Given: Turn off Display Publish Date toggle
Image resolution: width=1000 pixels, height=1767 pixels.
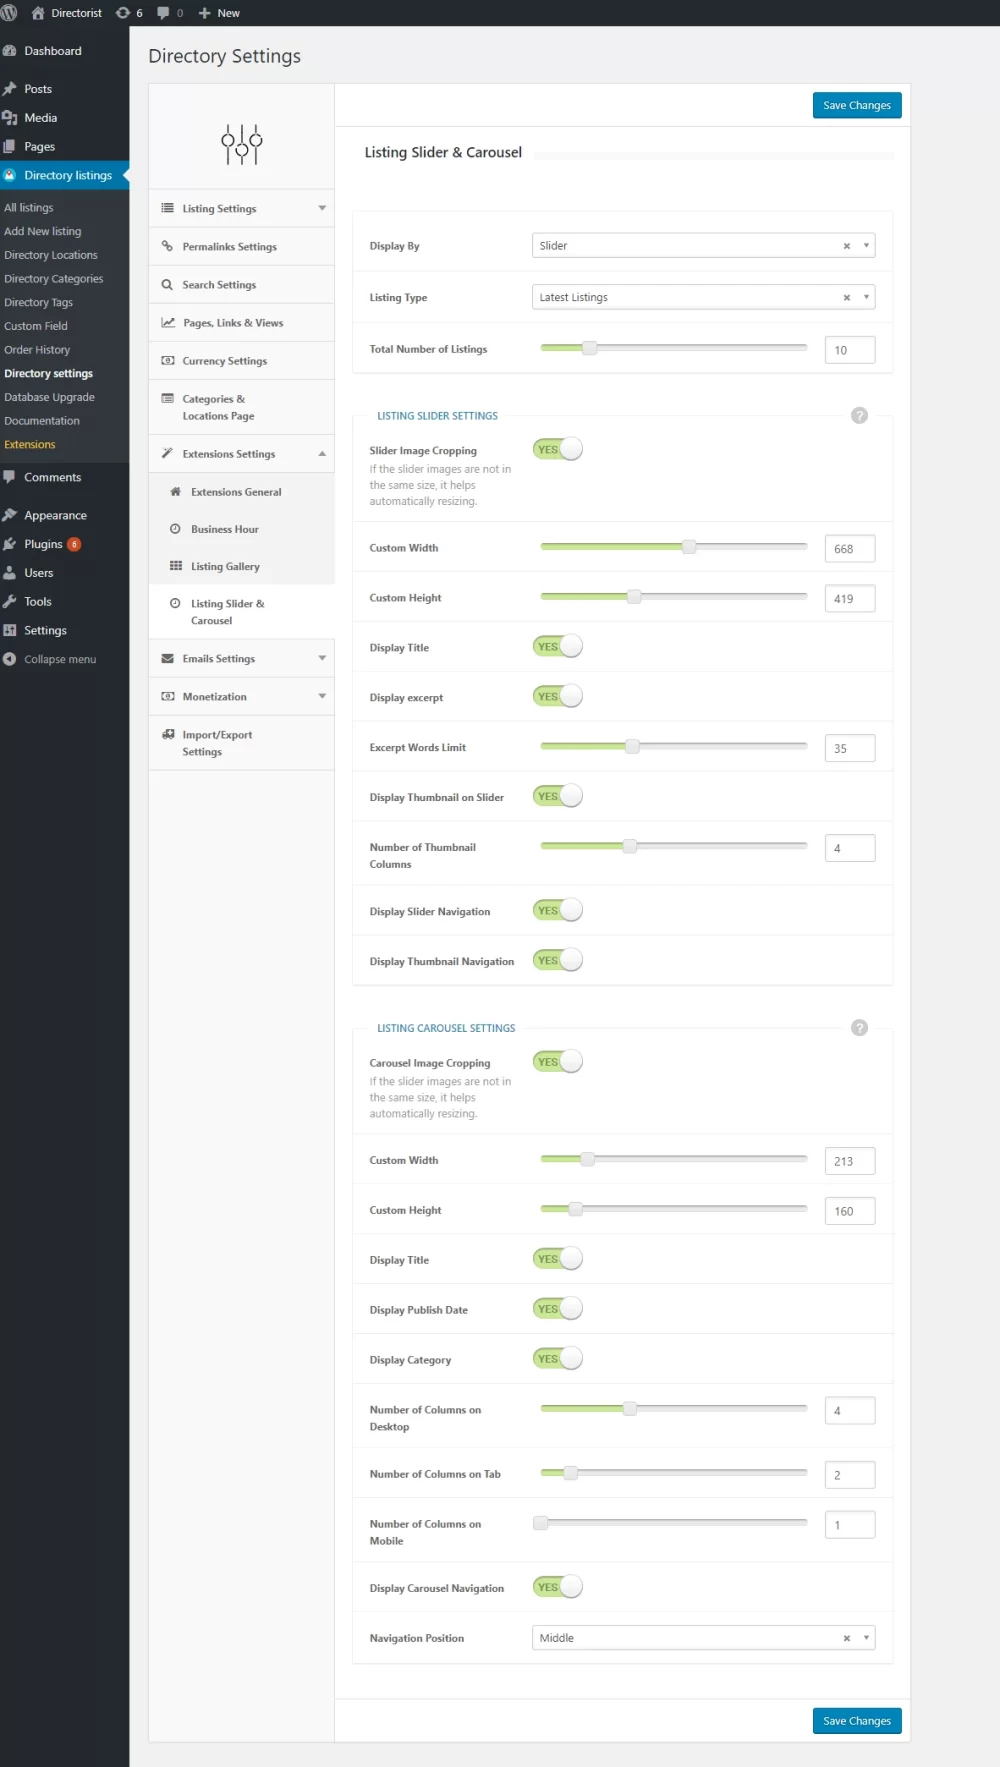Looking at the screenshot, I should click(557, 1309).
